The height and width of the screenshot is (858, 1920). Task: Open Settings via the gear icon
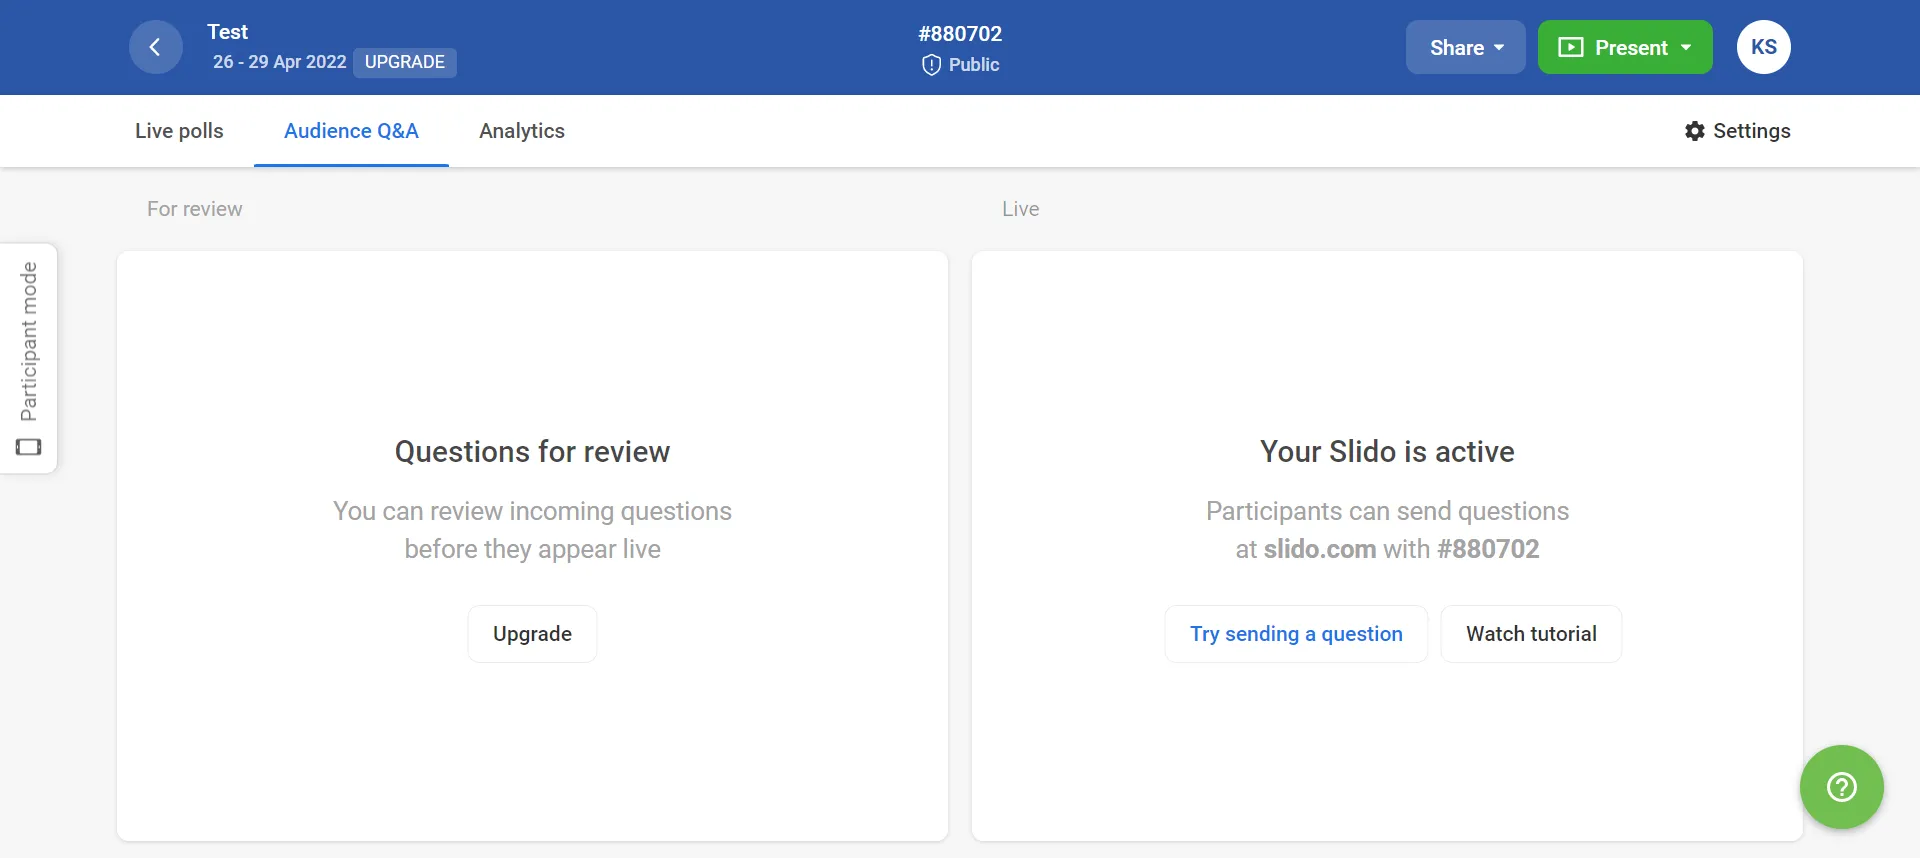1694,131
